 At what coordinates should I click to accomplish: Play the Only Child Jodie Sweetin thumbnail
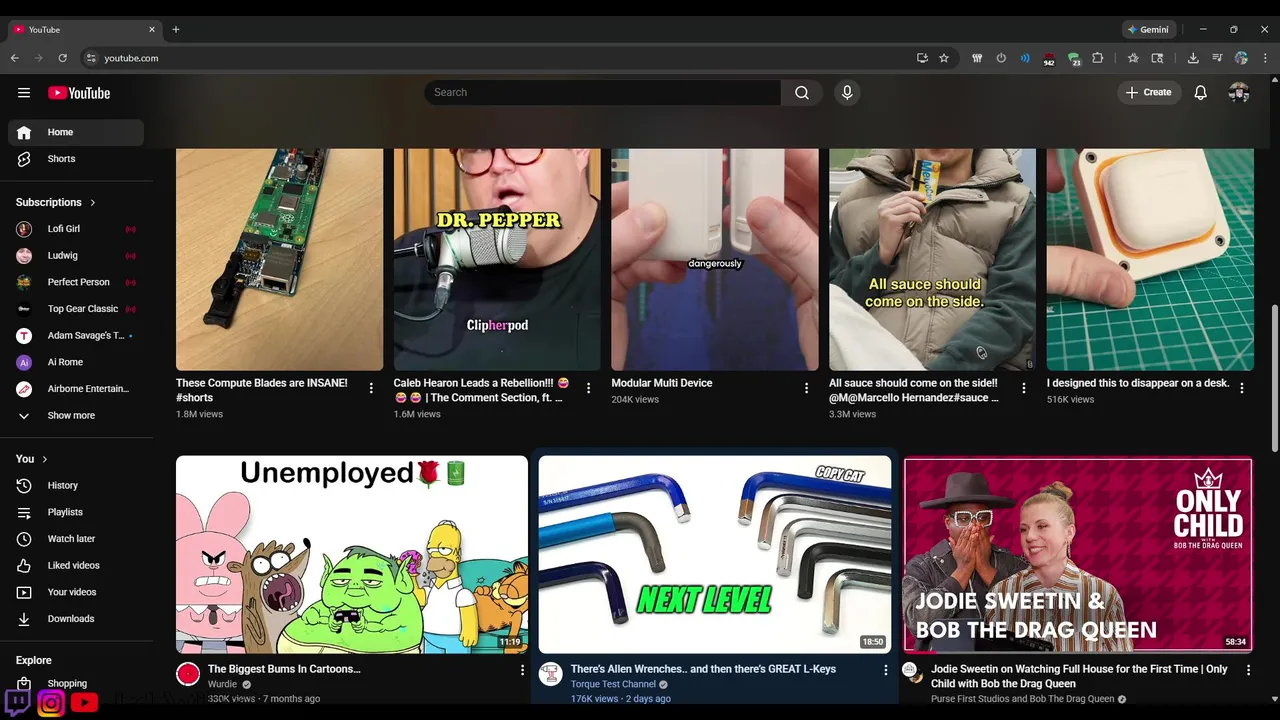pos(1078,555)
